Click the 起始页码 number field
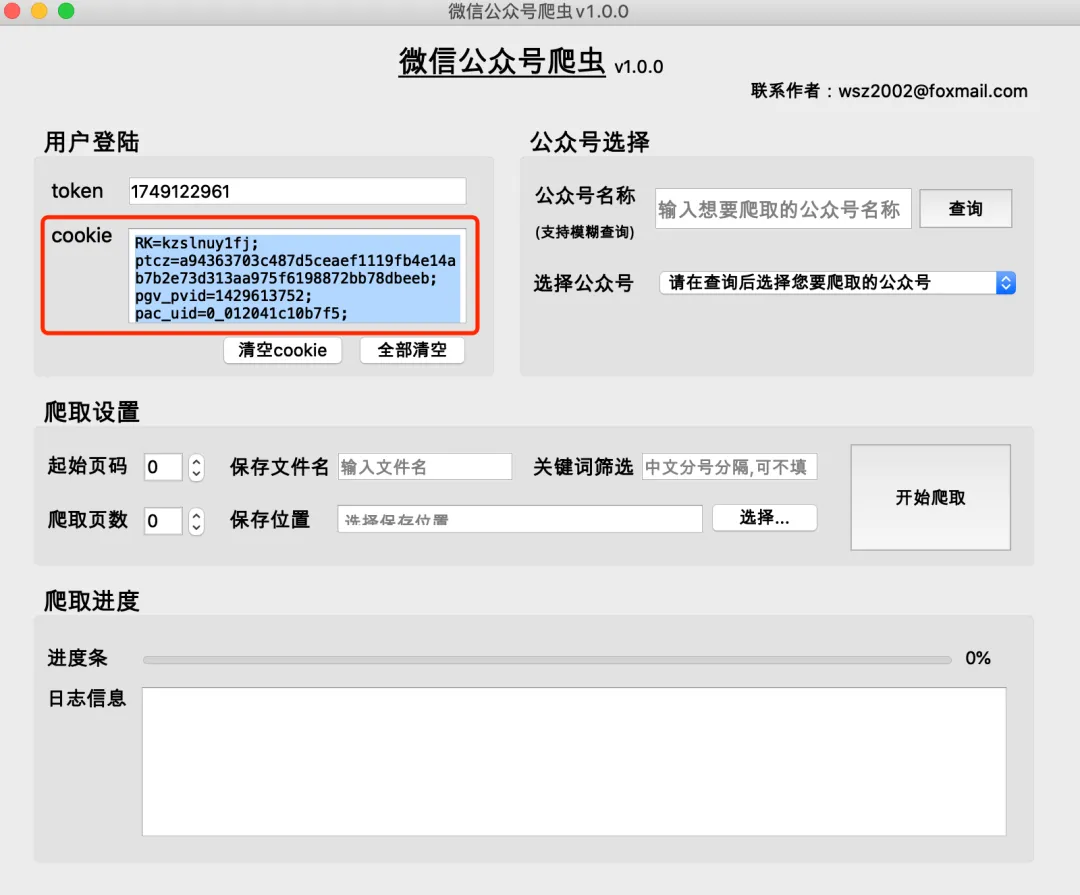 pos(163,467)
